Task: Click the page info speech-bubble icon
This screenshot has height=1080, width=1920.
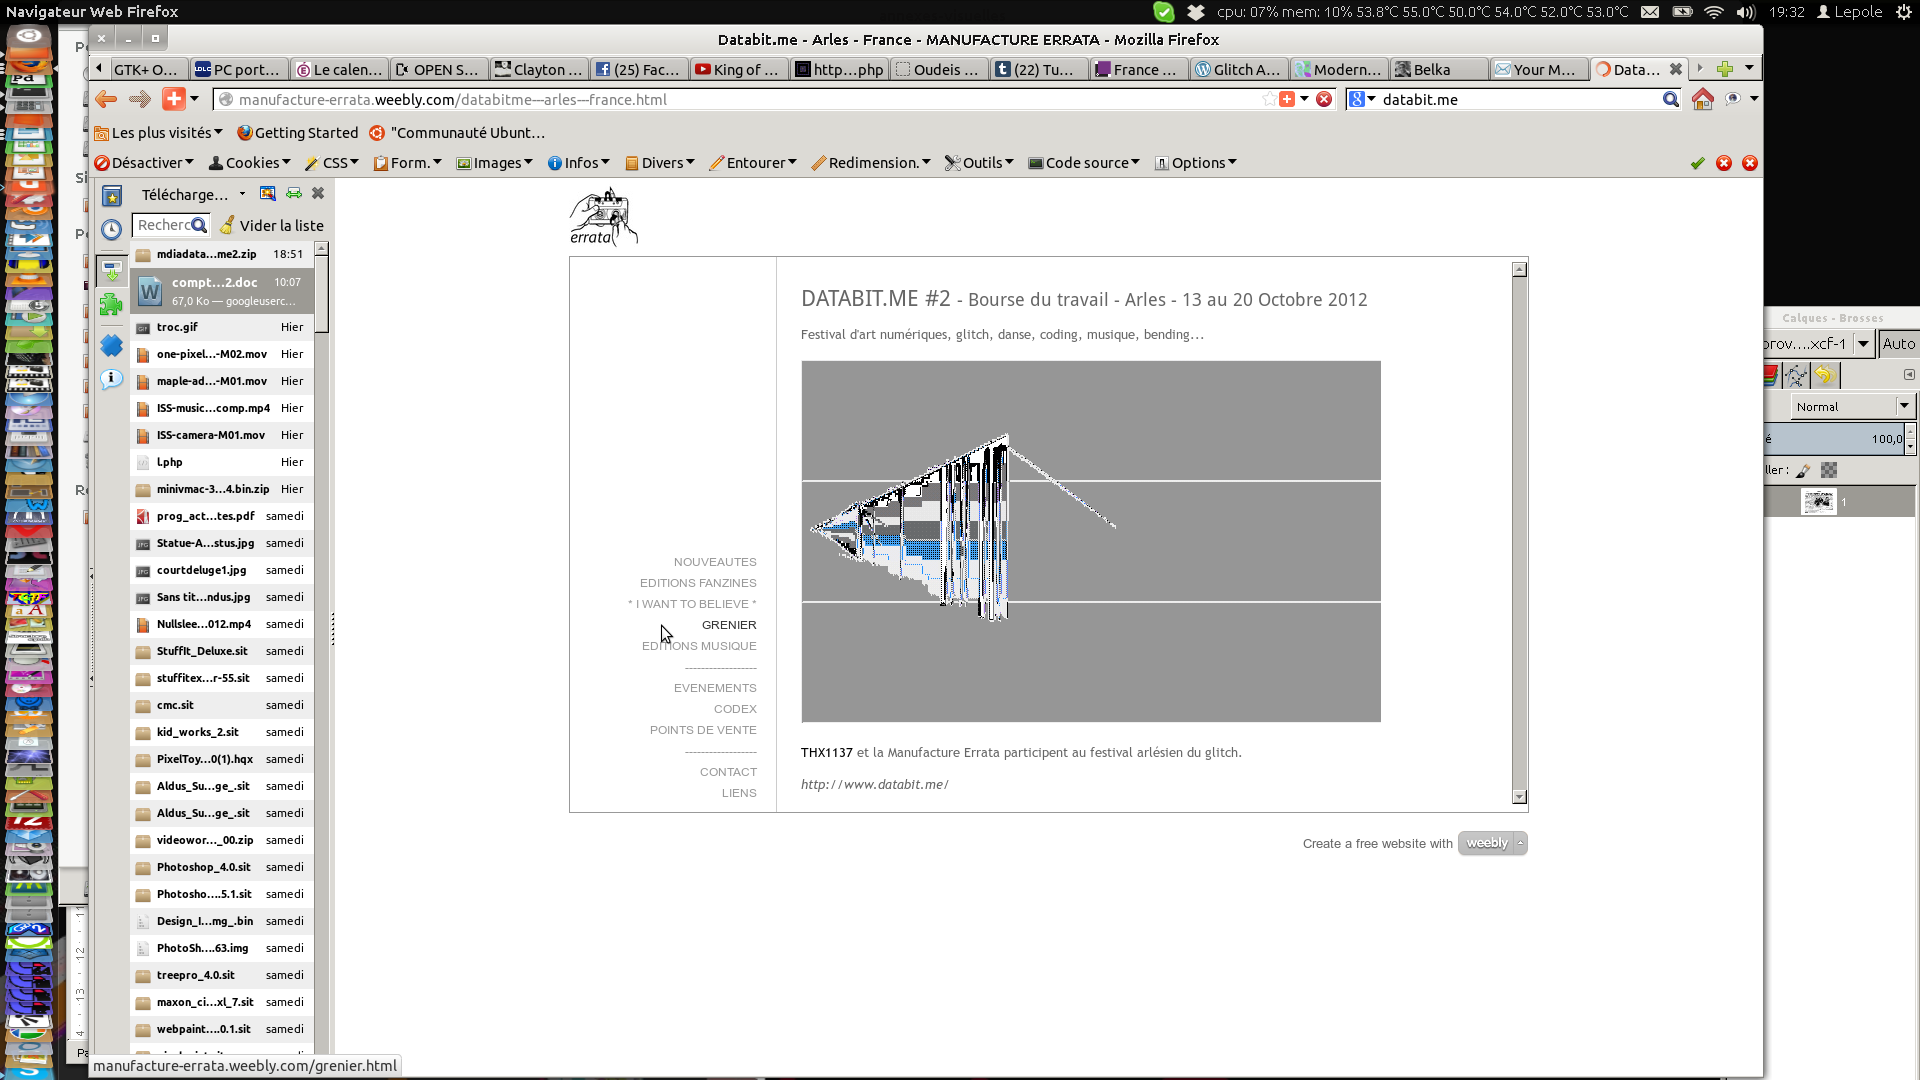Action: tap(112, 379)
